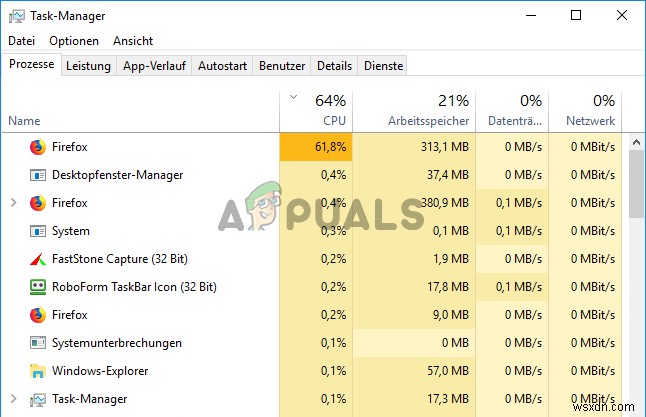Select the Systemunterbrechungen process icon
This screenshot has height=417, width=646.
coord(38,343)
